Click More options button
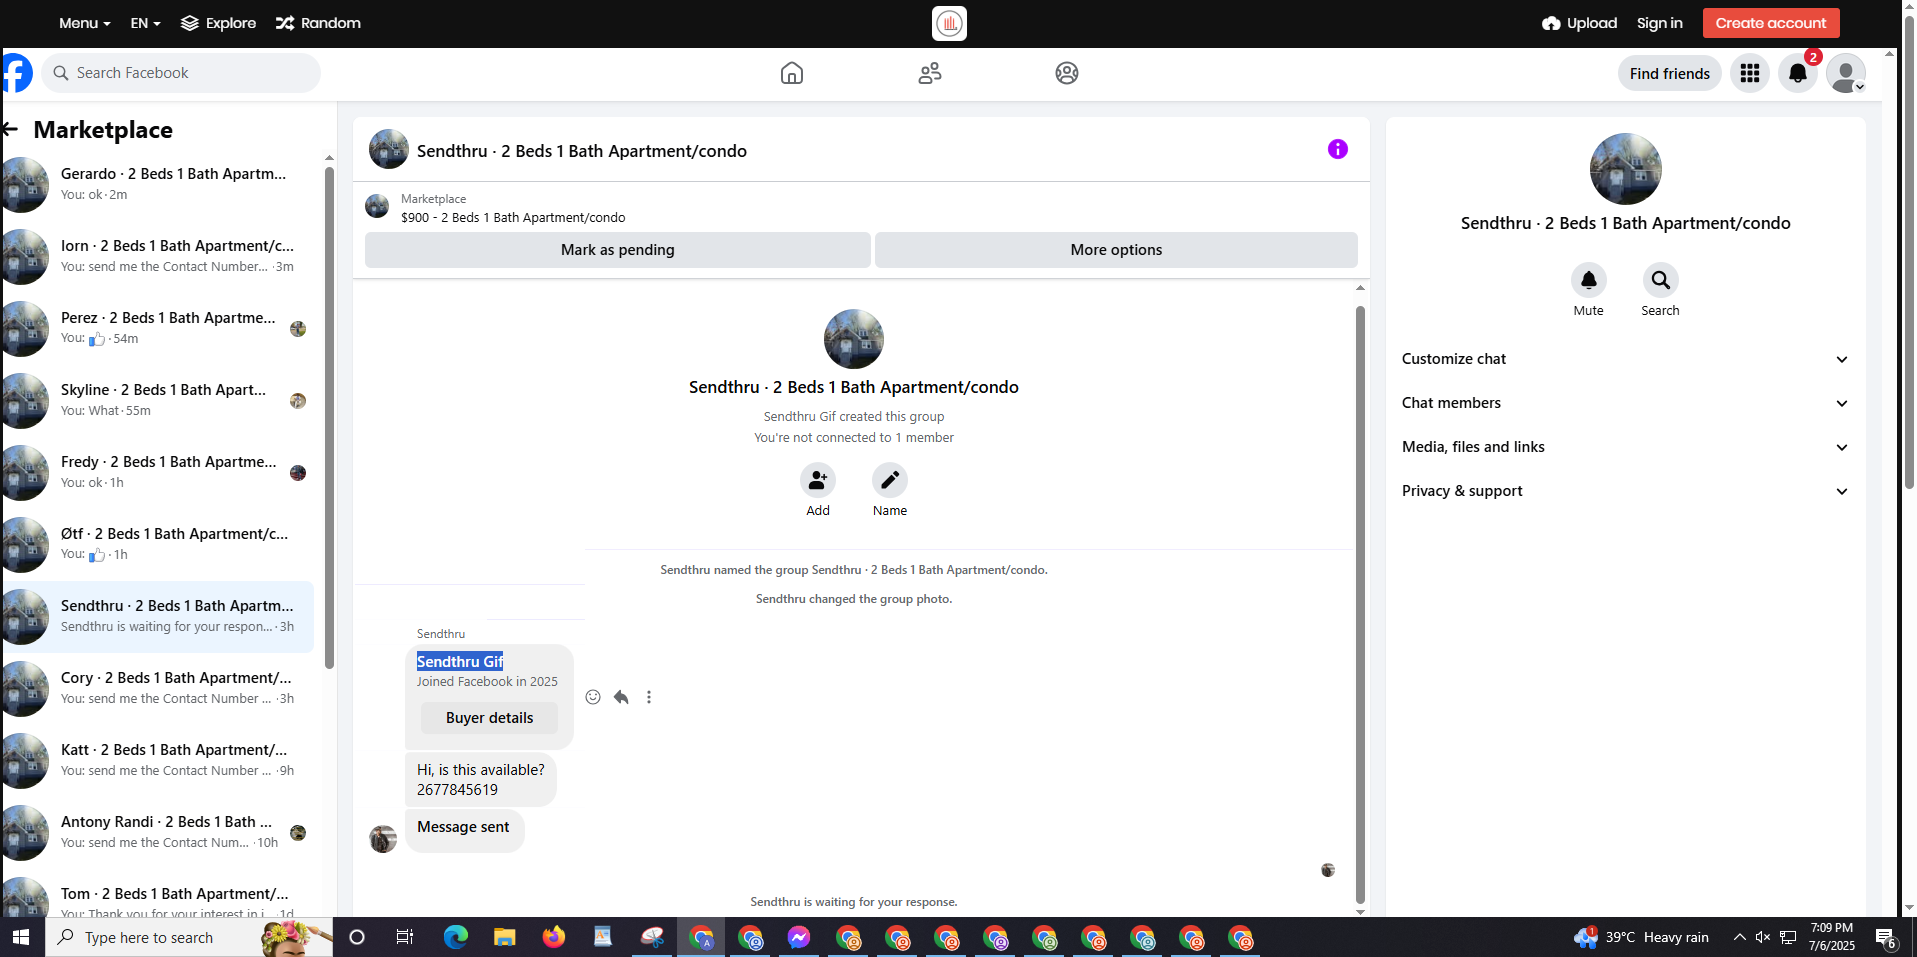Screen dimensions: 1917x957 coord(1116,250)
